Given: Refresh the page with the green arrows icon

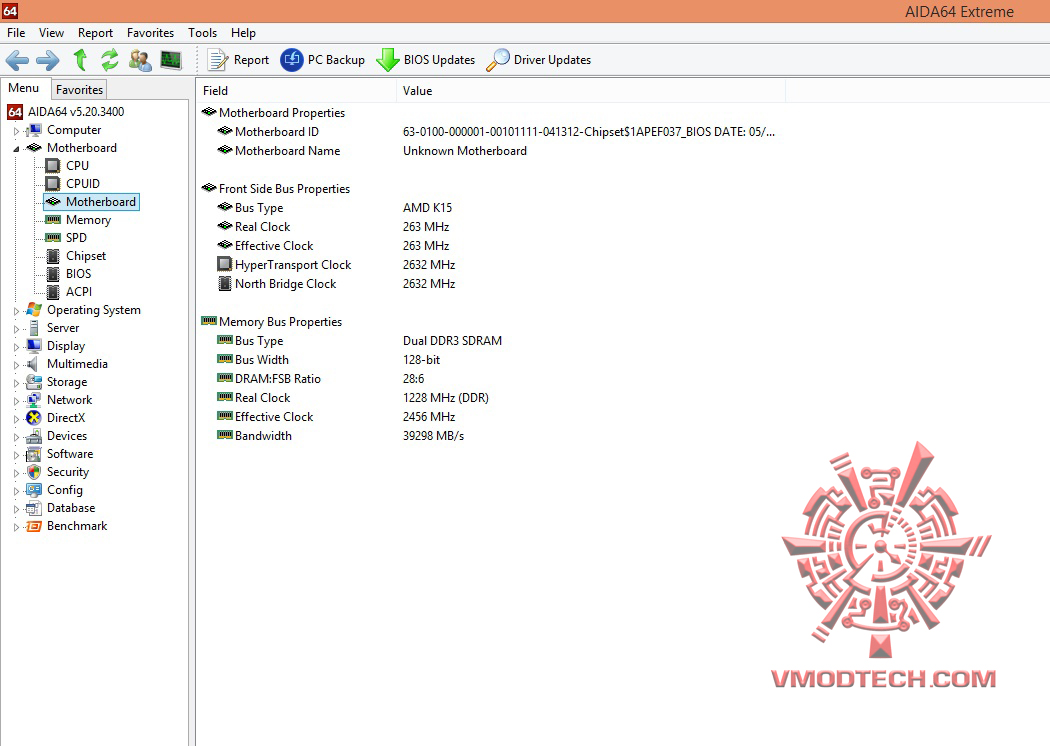Looking at the screenshot, I should click(x=110, y=60).
